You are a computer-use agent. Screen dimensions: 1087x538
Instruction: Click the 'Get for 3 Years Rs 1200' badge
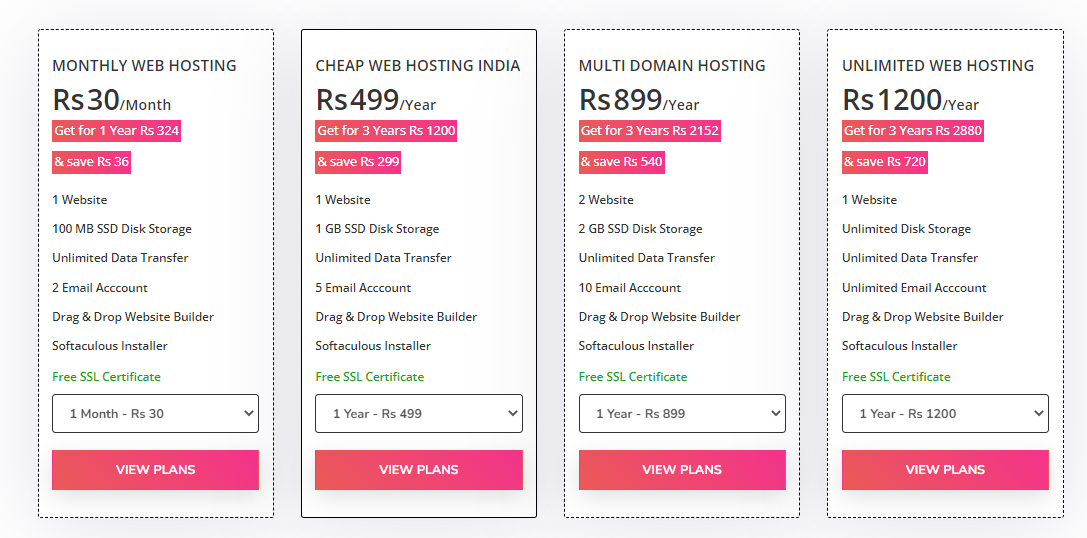386,131
